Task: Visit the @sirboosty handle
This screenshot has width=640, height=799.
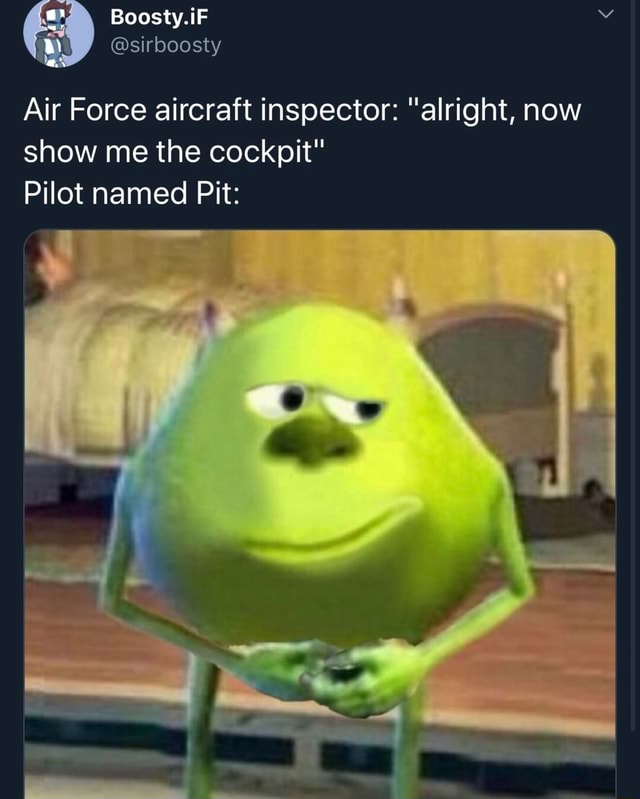Action: coord(166,45)
